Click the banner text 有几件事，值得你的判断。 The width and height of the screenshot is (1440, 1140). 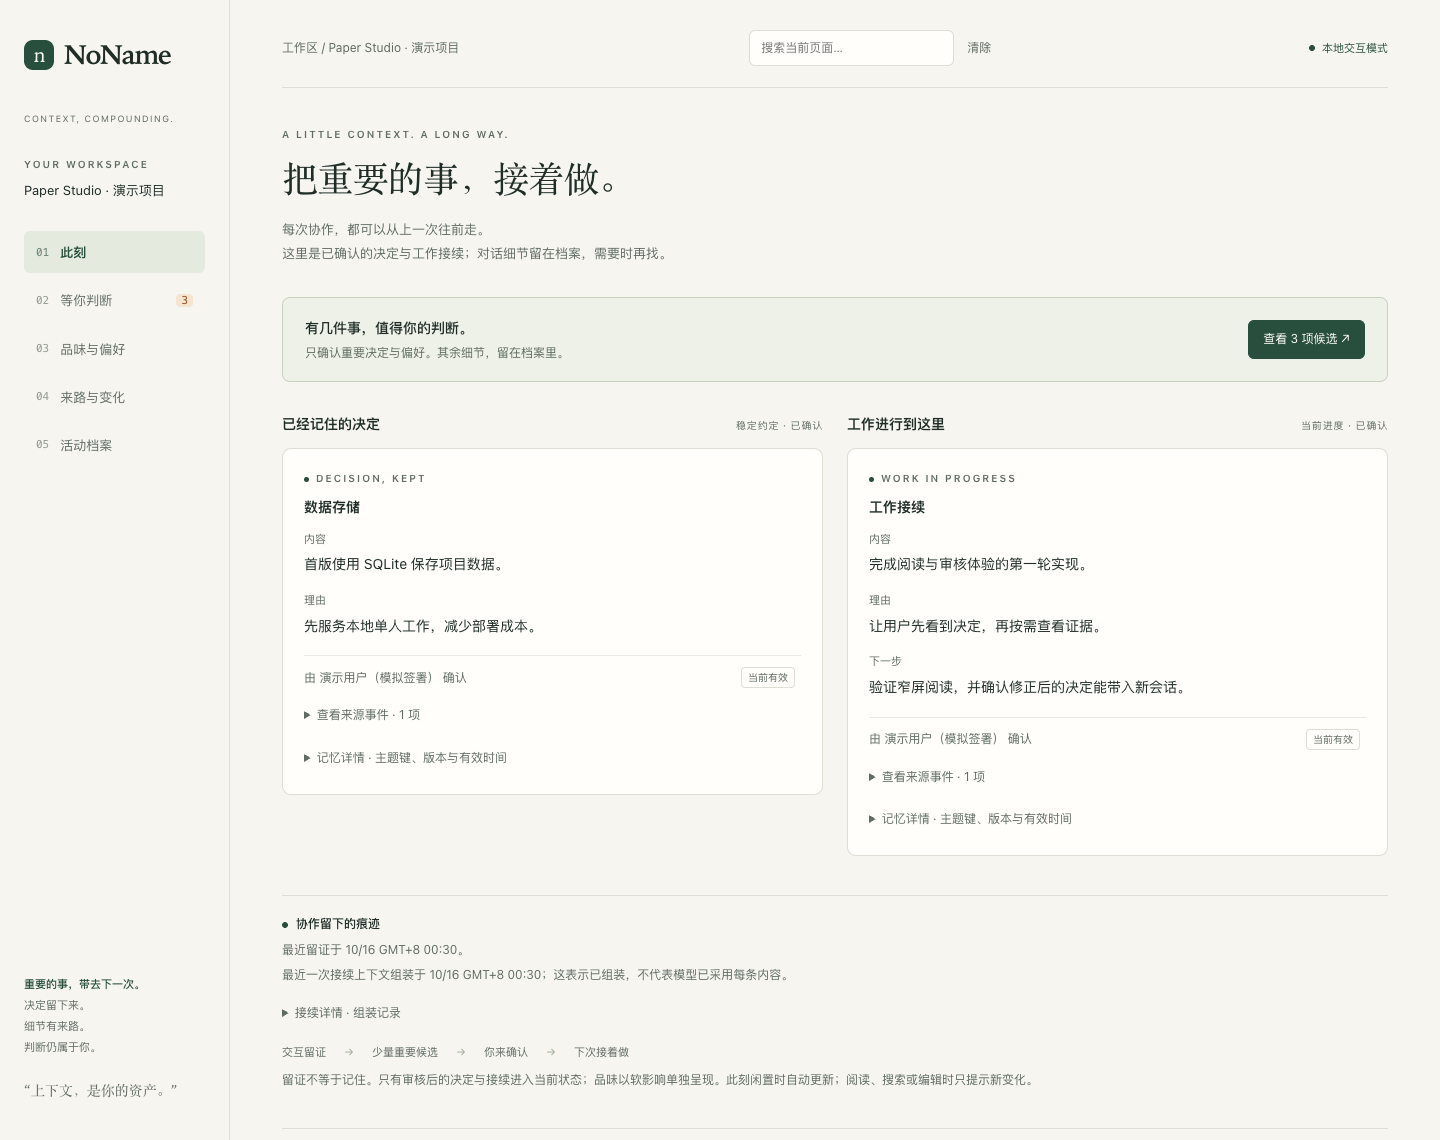click(x=387, y=328)
